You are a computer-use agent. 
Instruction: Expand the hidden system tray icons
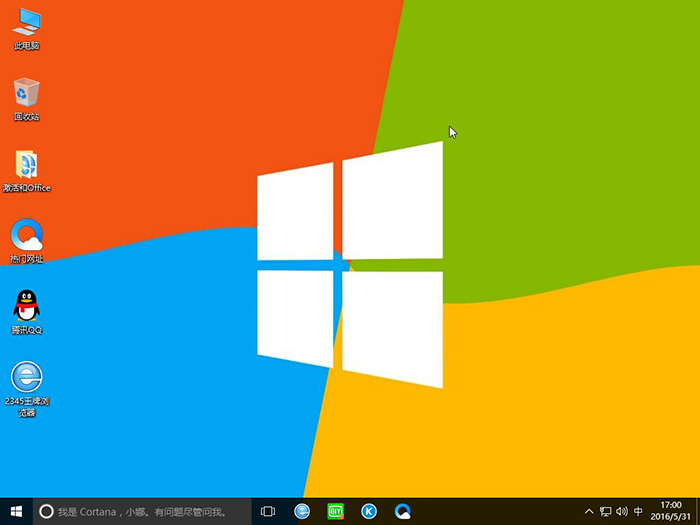589,511
